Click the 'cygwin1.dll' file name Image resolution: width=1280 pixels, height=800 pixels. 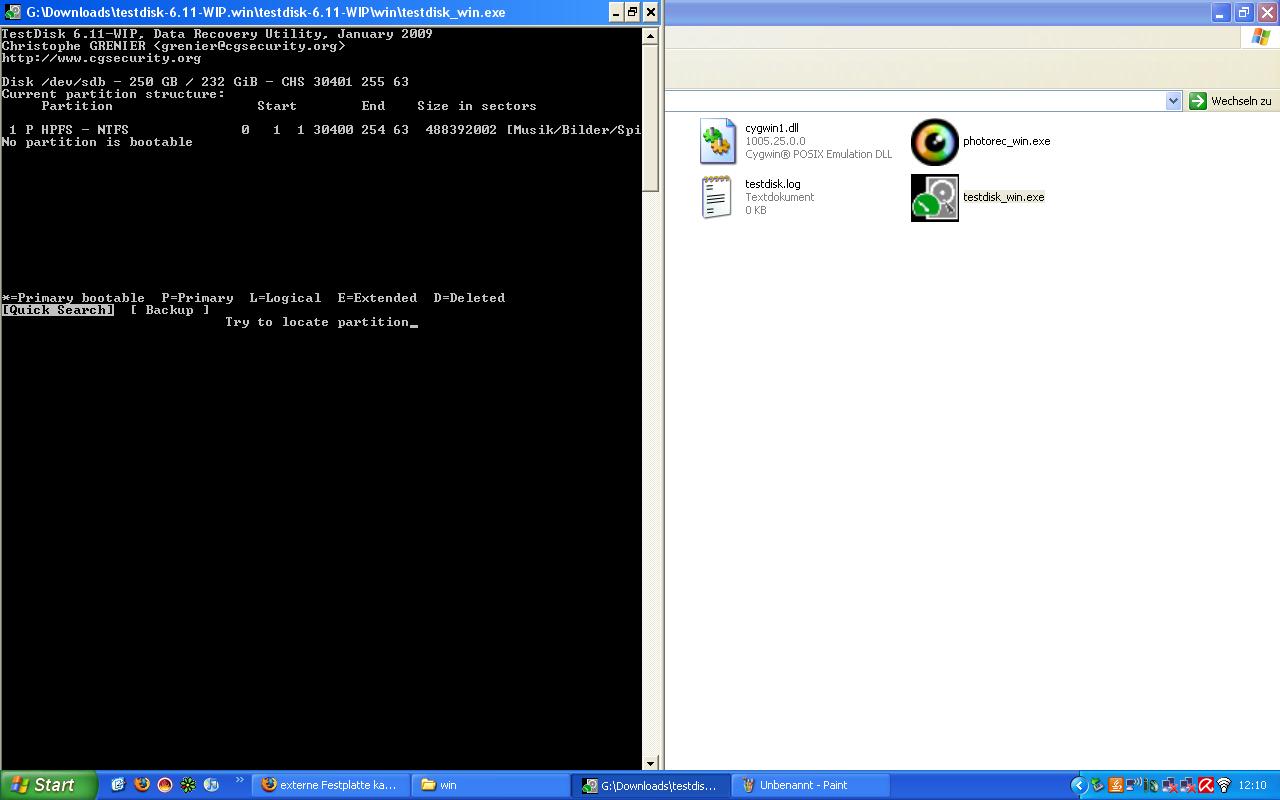point(772,128)
